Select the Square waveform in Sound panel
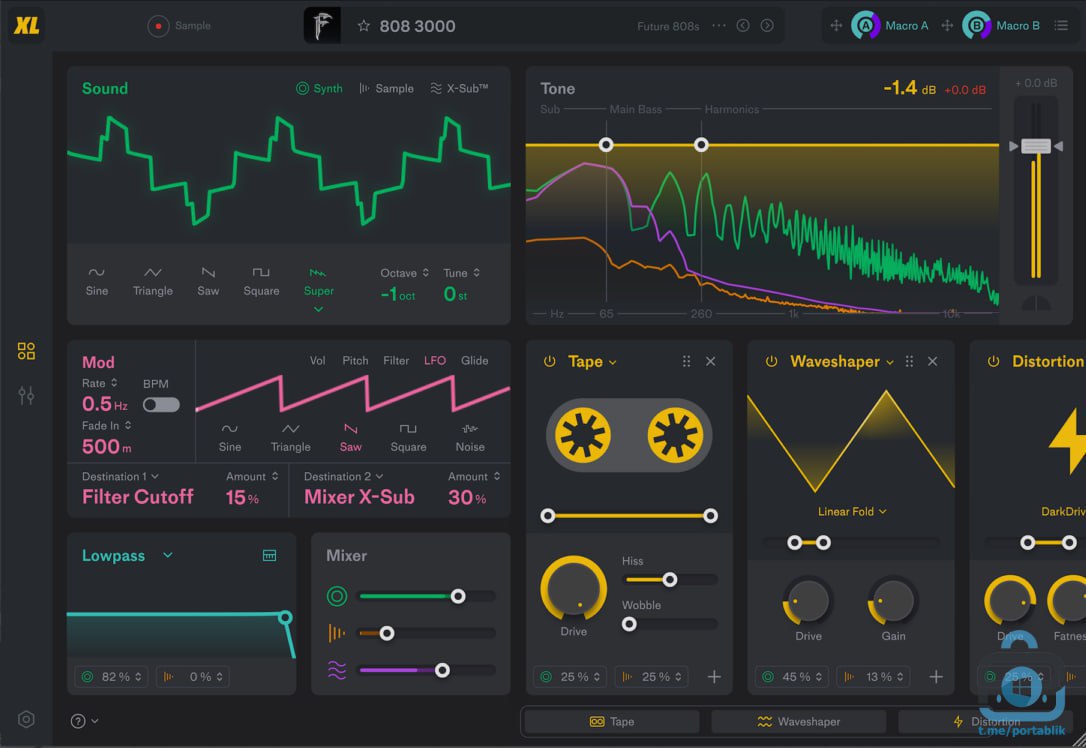 pos(261,280)
